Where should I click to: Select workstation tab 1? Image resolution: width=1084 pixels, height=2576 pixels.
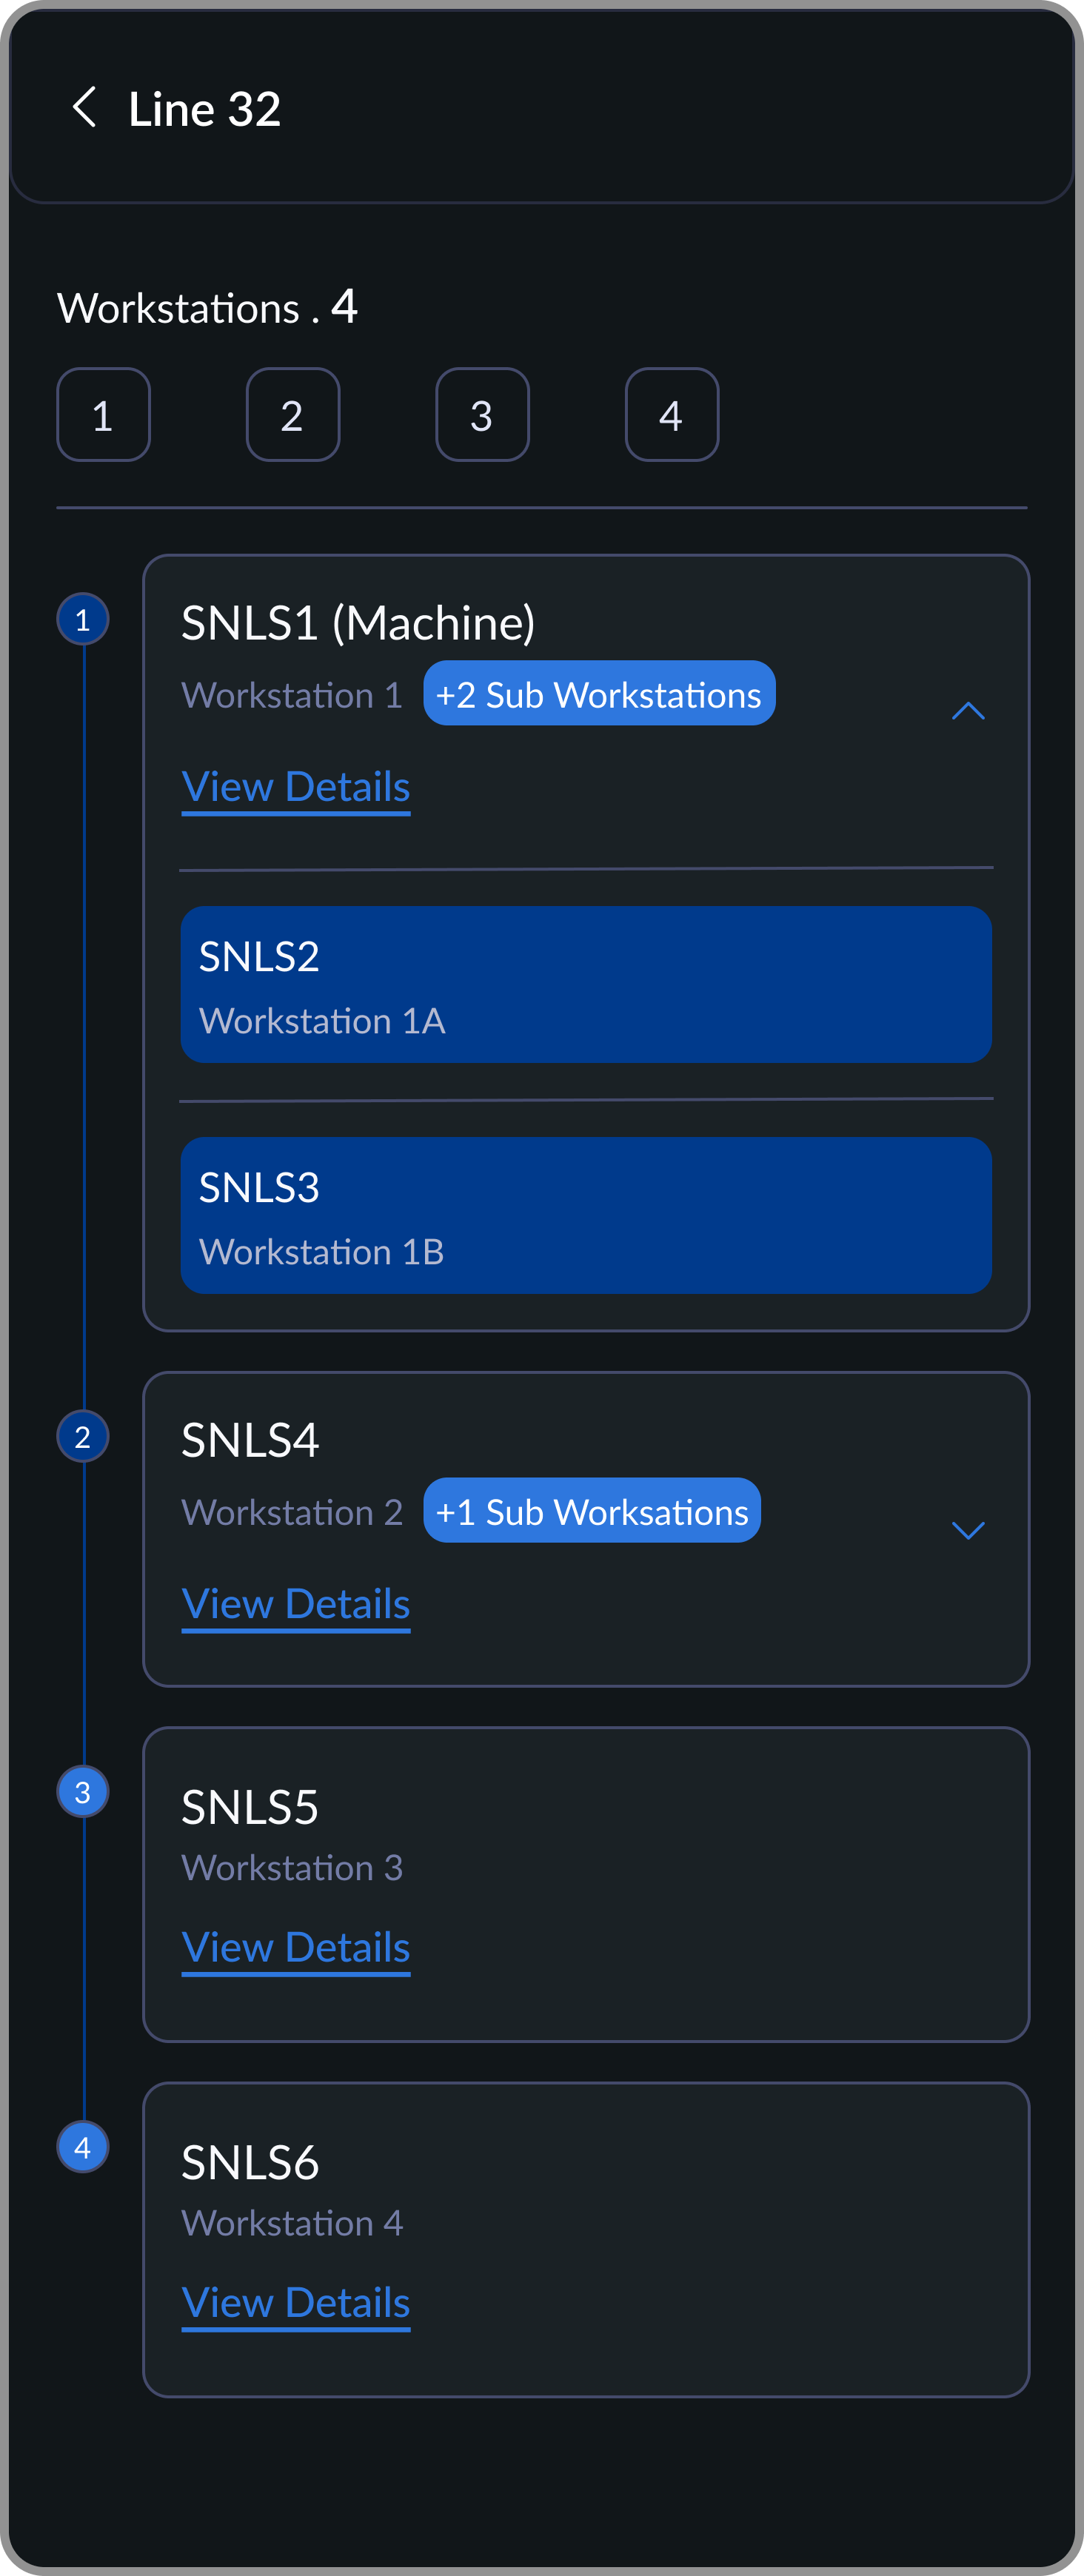pyautogui.click(x=103, y=415)
